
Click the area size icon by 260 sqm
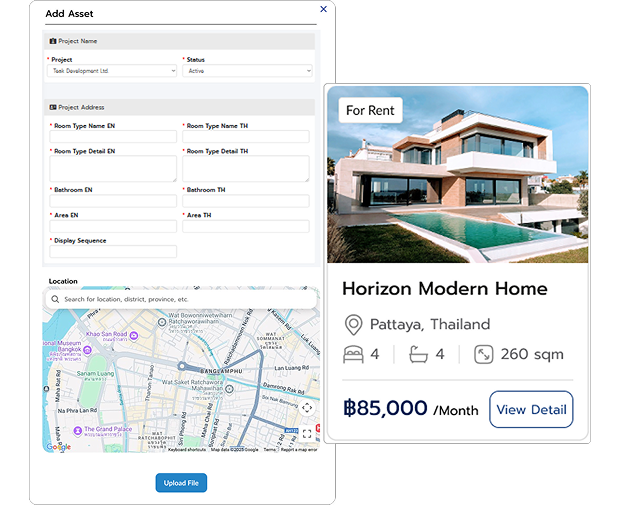[483, 355]
